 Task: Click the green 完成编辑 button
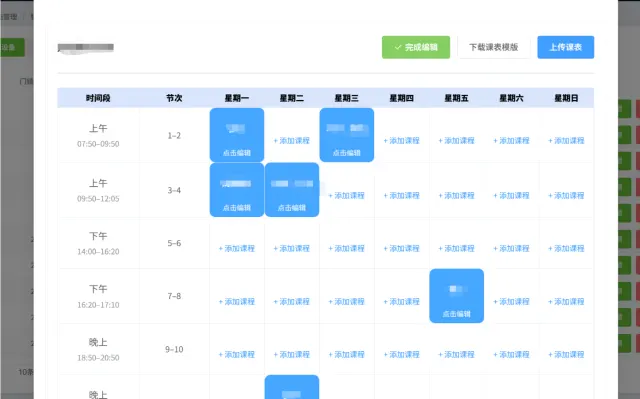click(416, 47)
